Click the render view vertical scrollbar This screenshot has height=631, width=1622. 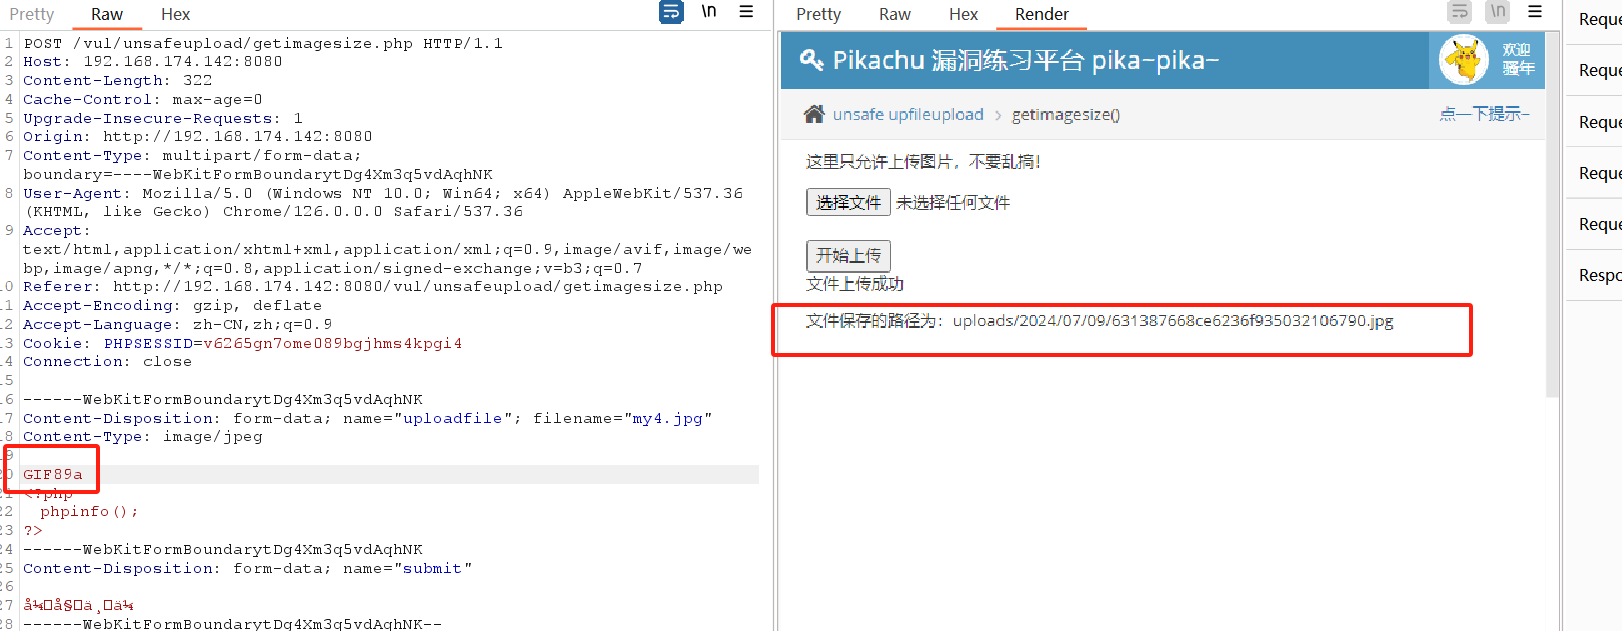click(x=1552, y=214)
